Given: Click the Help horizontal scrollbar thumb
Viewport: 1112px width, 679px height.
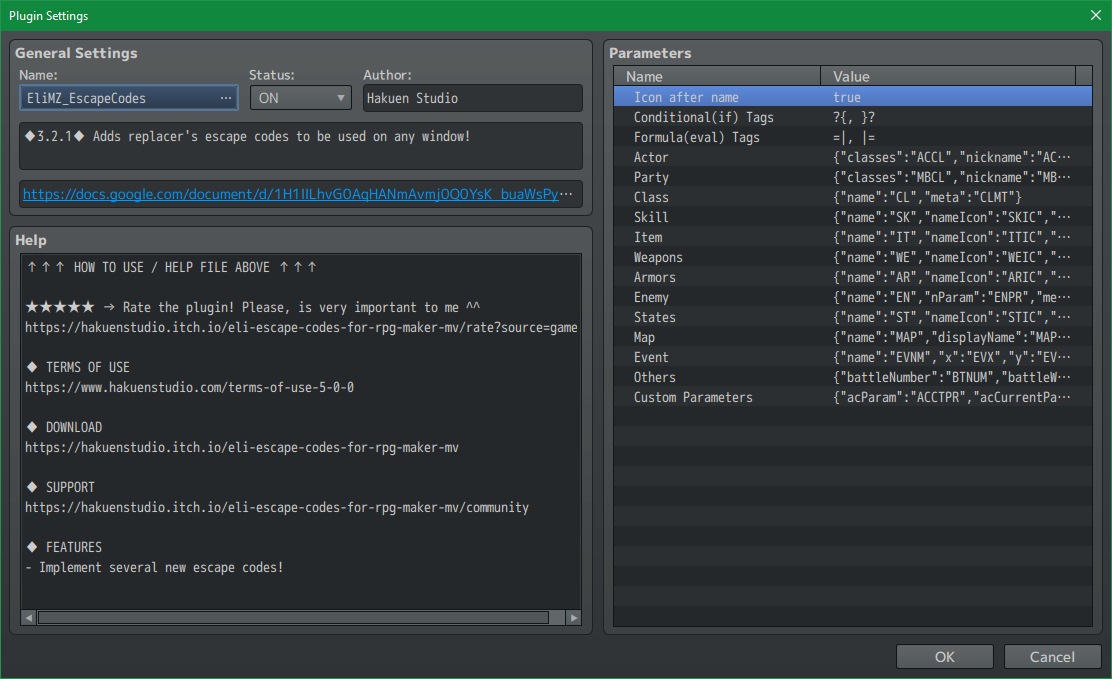Looking at the screenshot, I should click(292, 618).
